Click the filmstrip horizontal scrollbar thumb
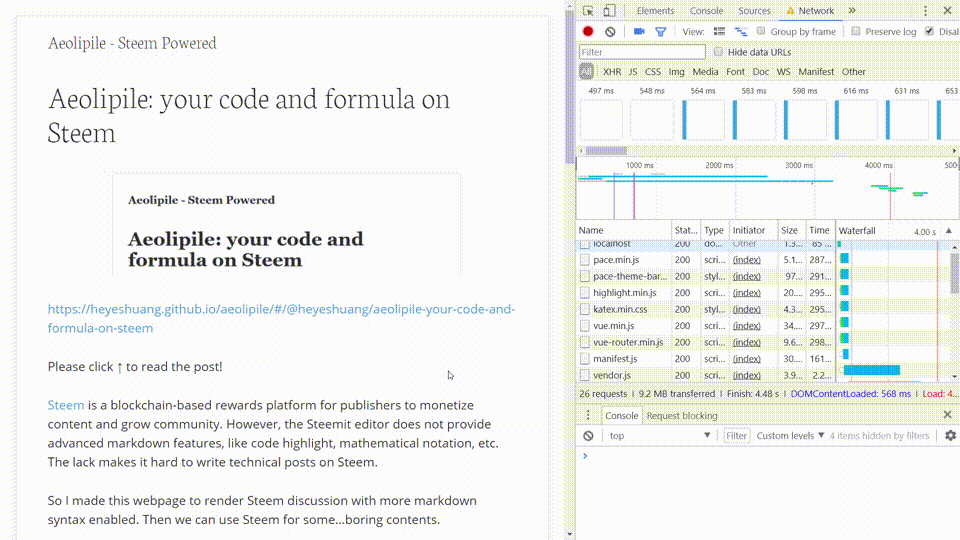 point(606,151)
